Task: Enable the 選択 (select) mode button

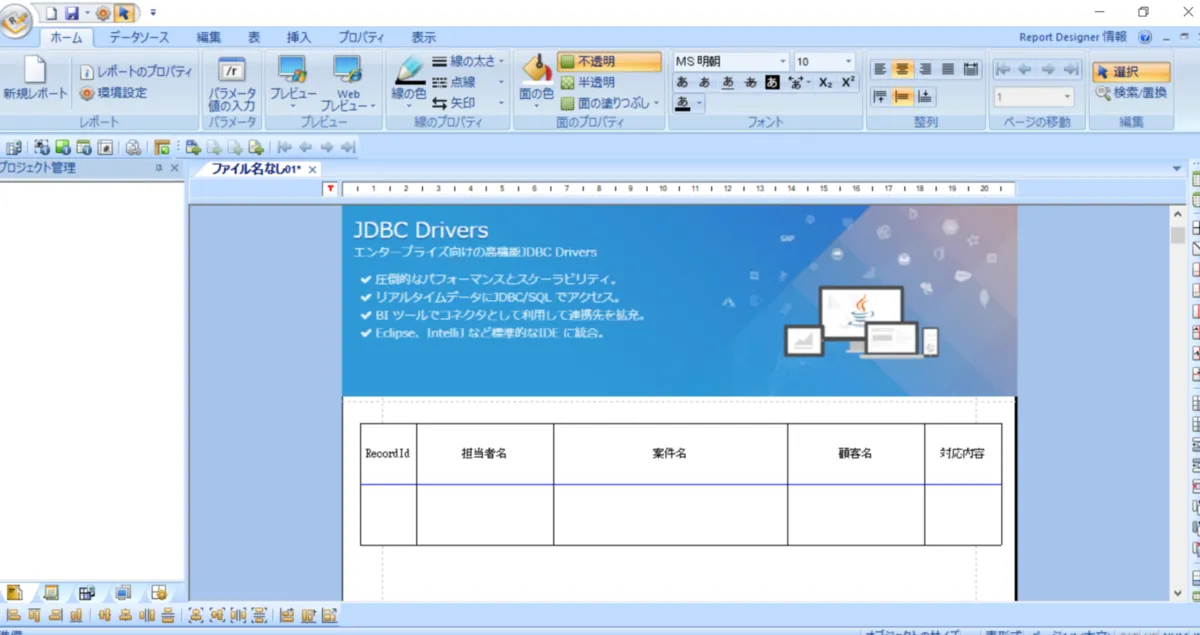Action: point(1131,72)
